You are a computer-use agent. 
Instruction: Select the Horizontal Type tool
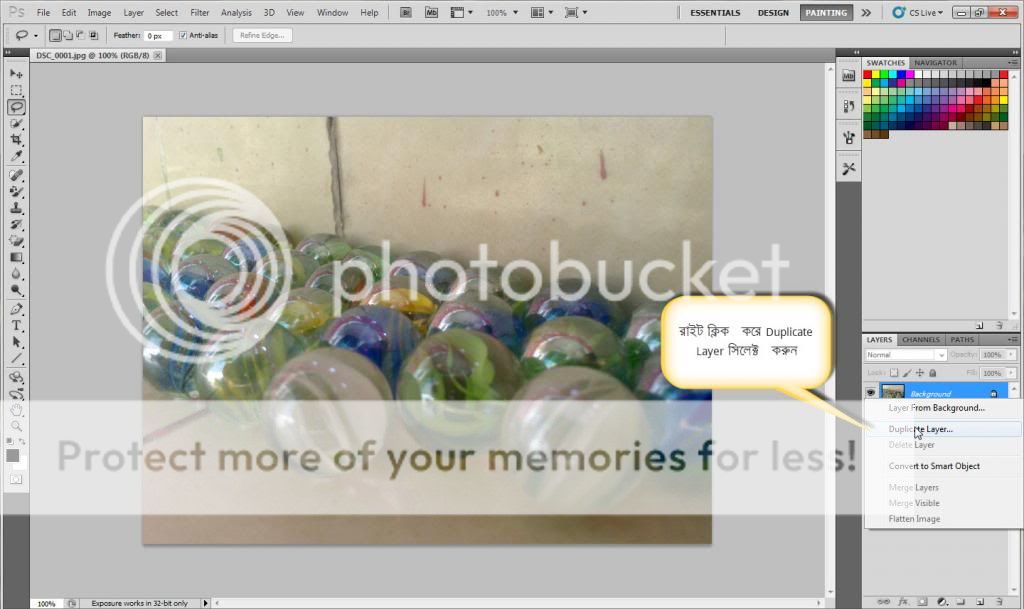(16, 326)
